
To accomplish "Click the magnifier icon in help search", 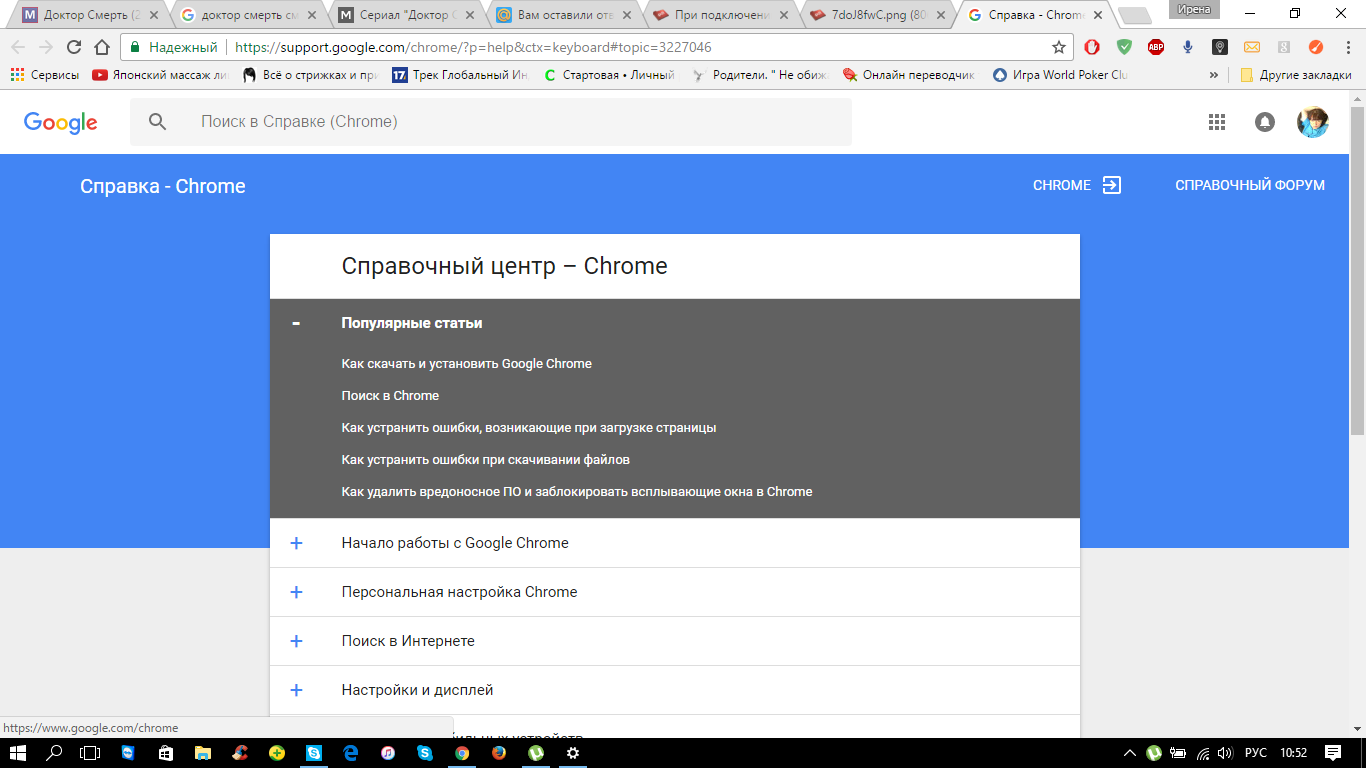I will 158,121.
